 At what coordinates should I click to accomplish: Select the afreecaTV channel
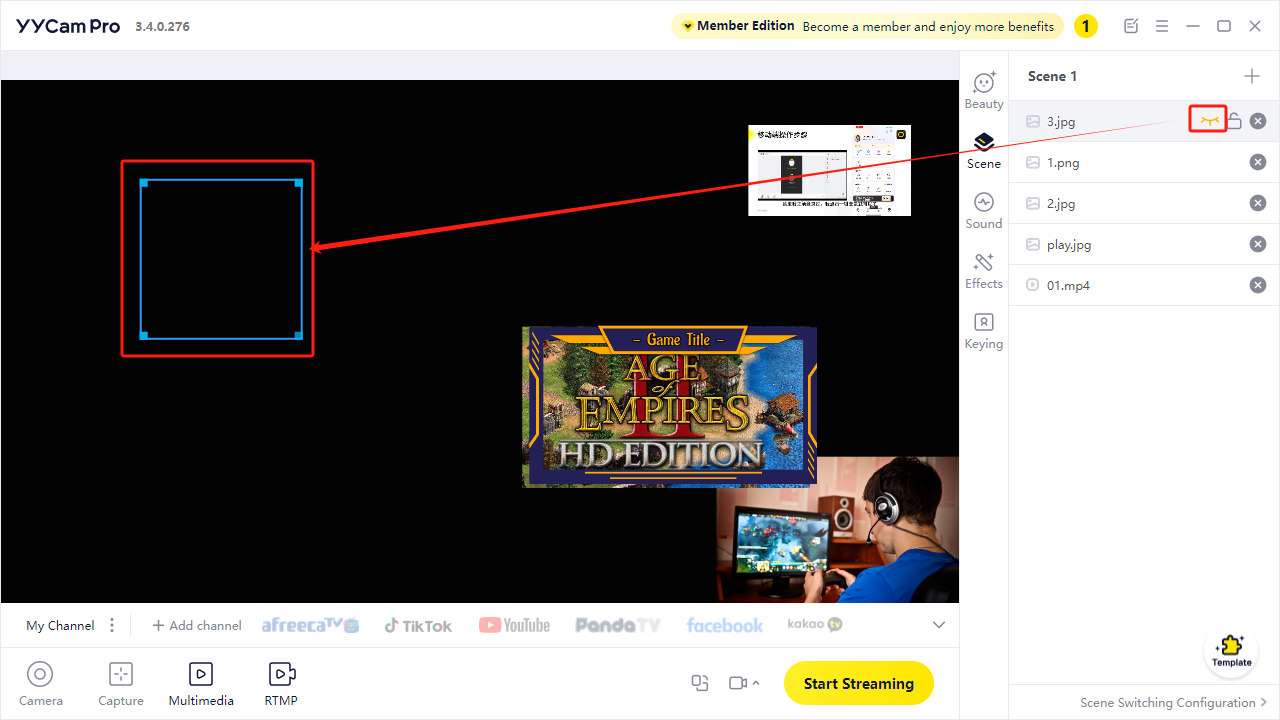pyautogui.click(x=310, y=625)
